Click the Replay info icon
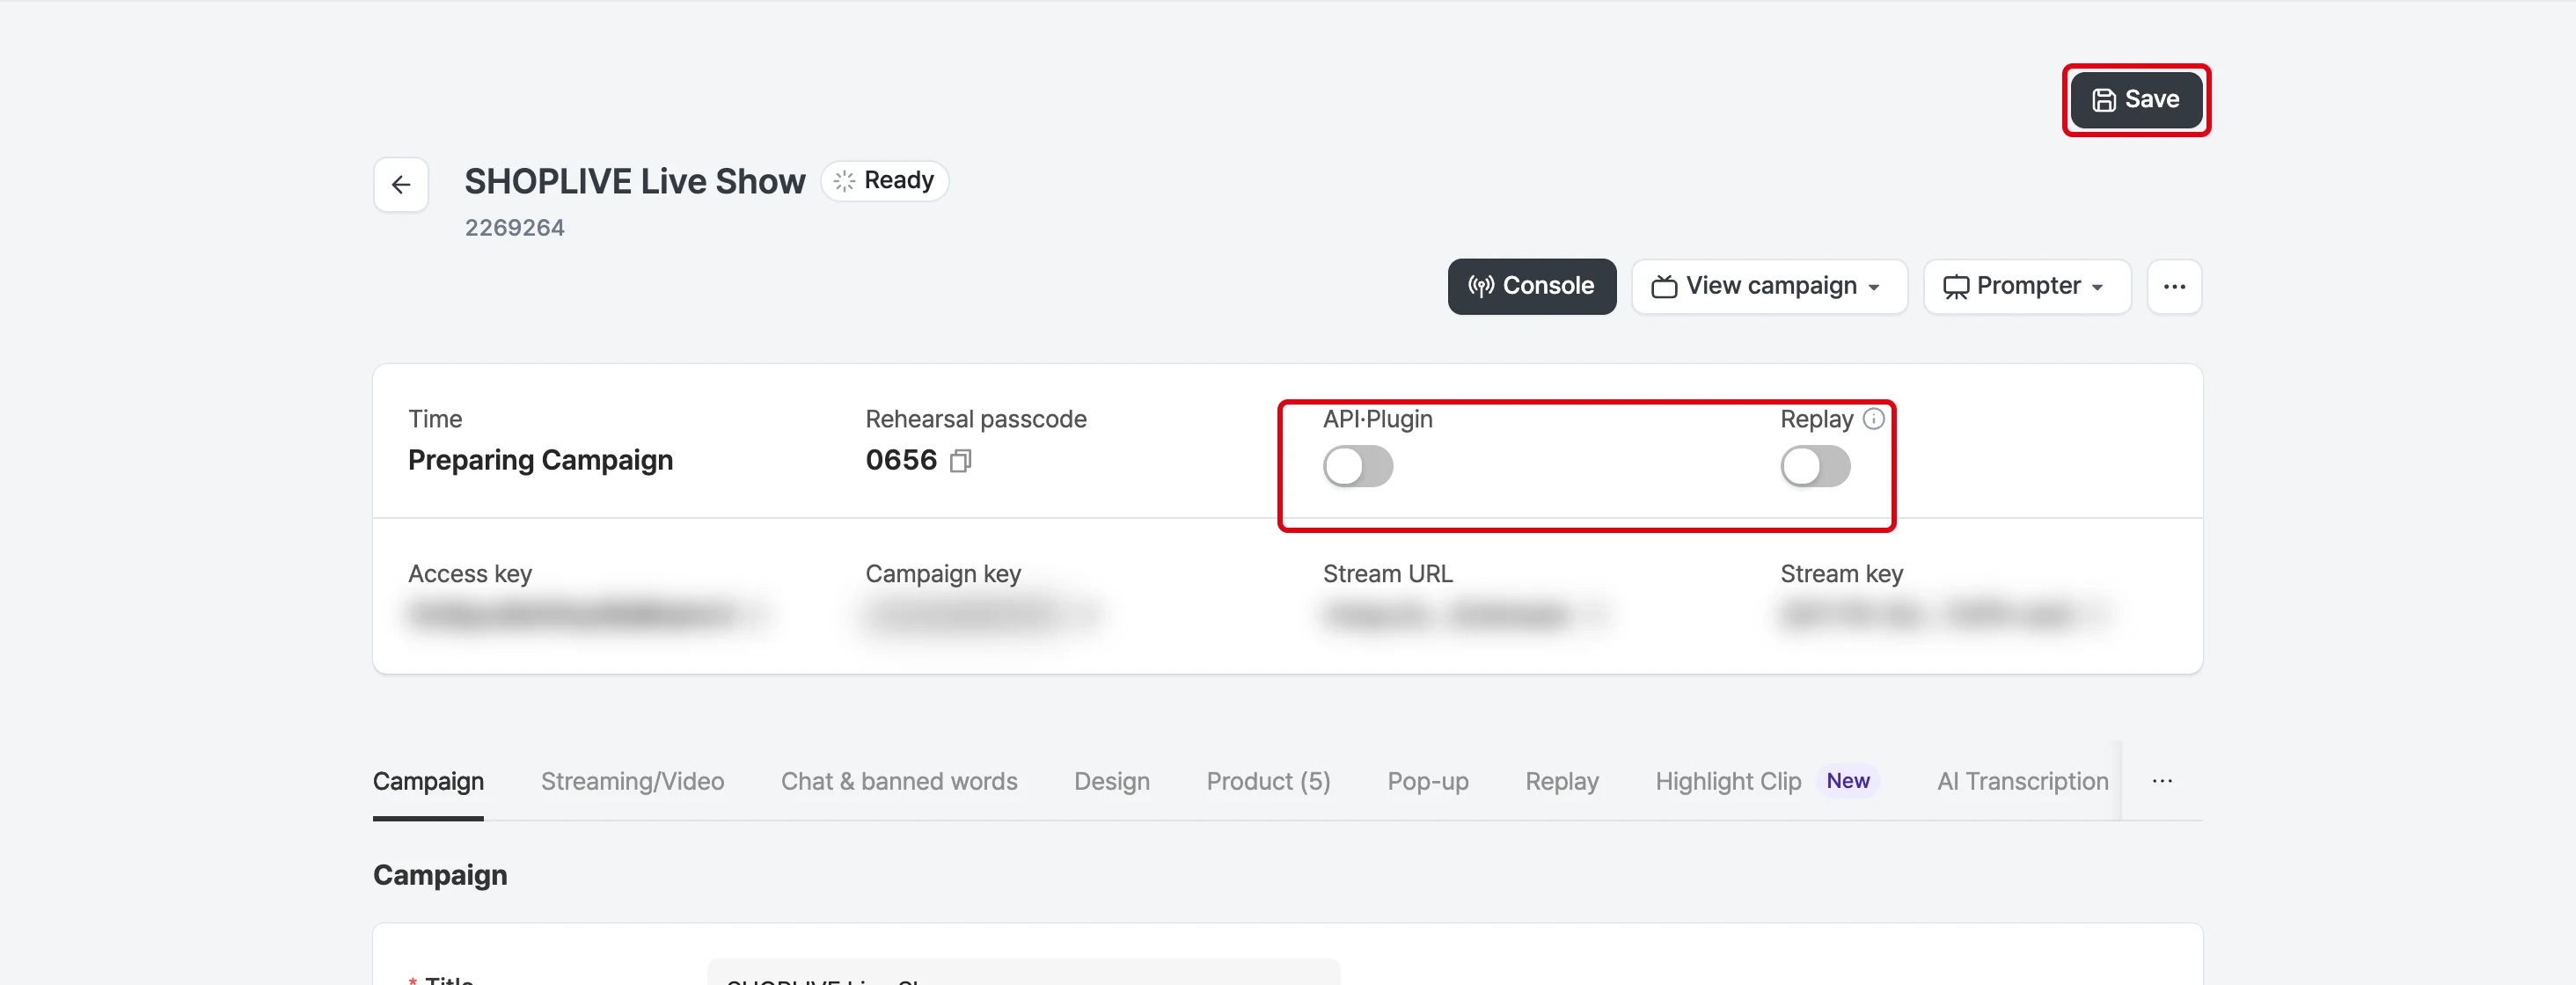 pyautogui.click(x=1873, y=419)
